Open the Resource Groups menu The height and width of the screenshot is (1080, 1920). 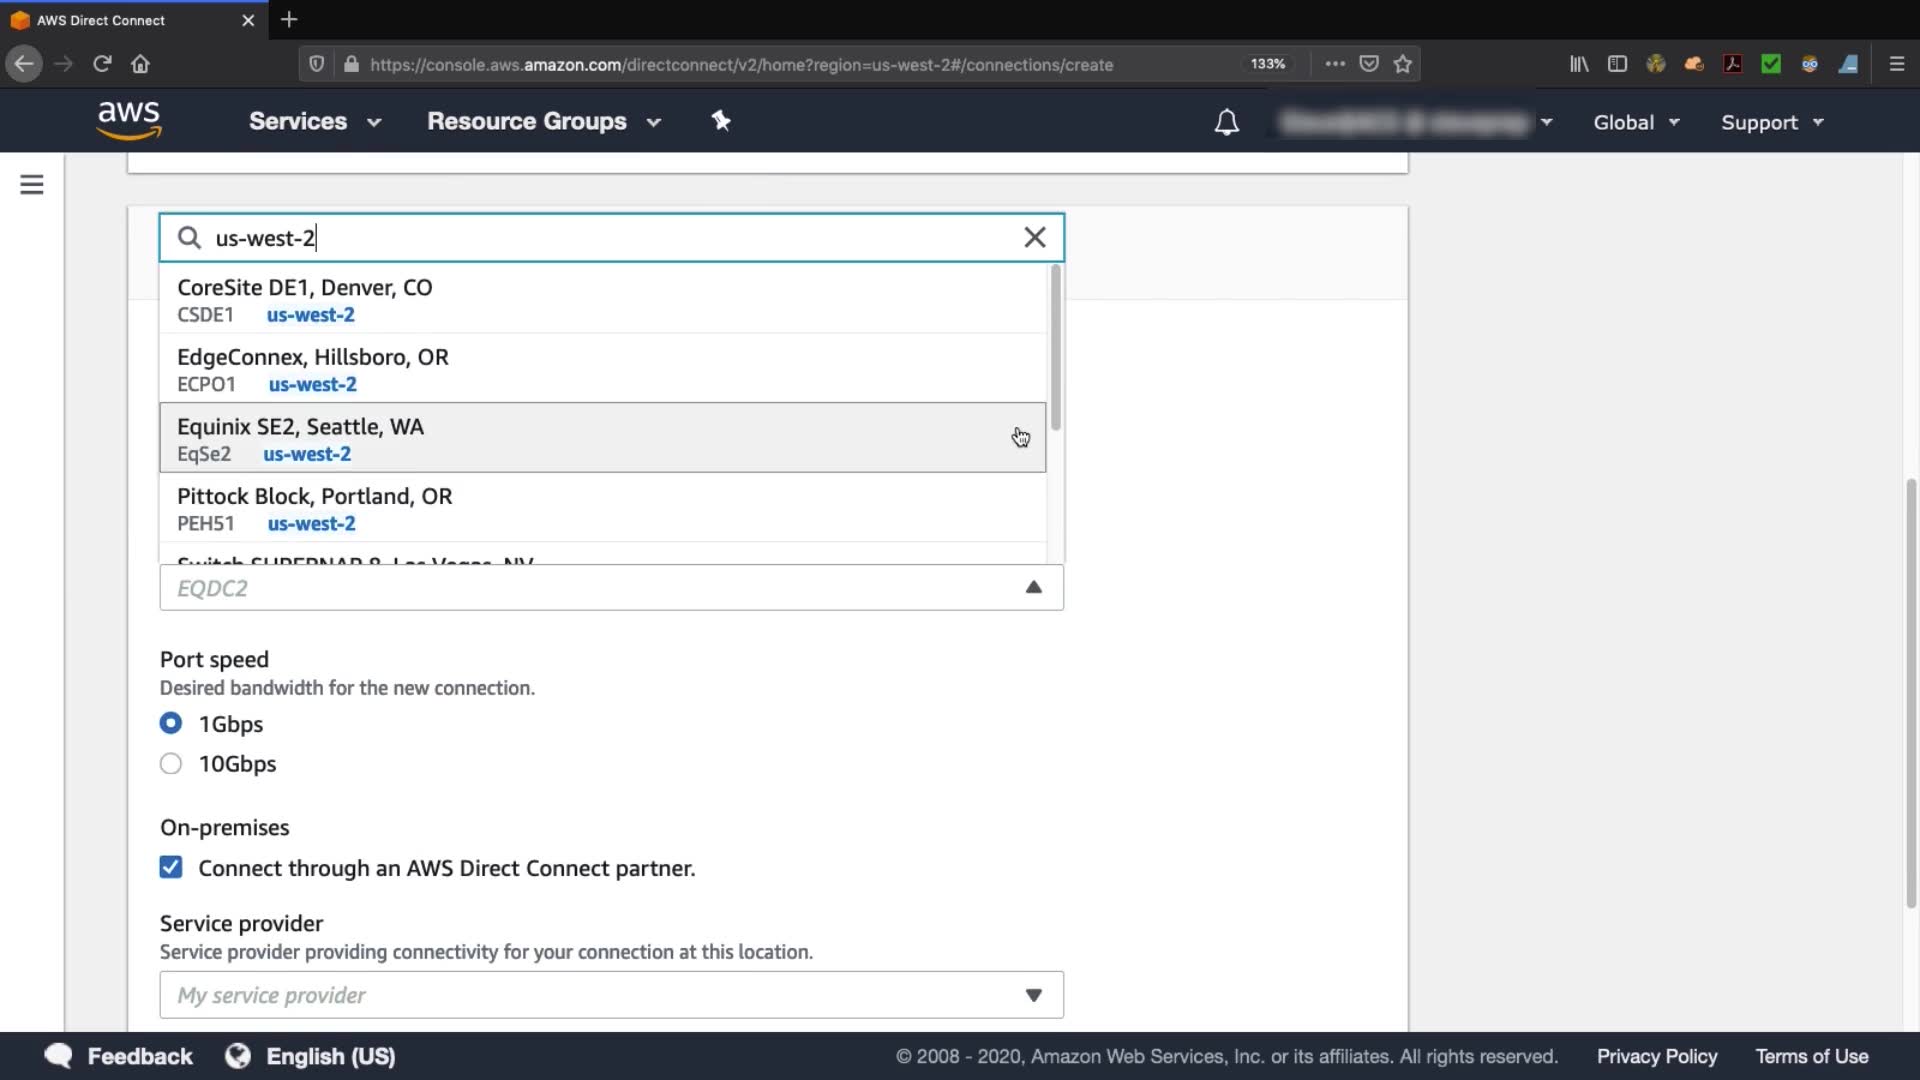point(544,121)
